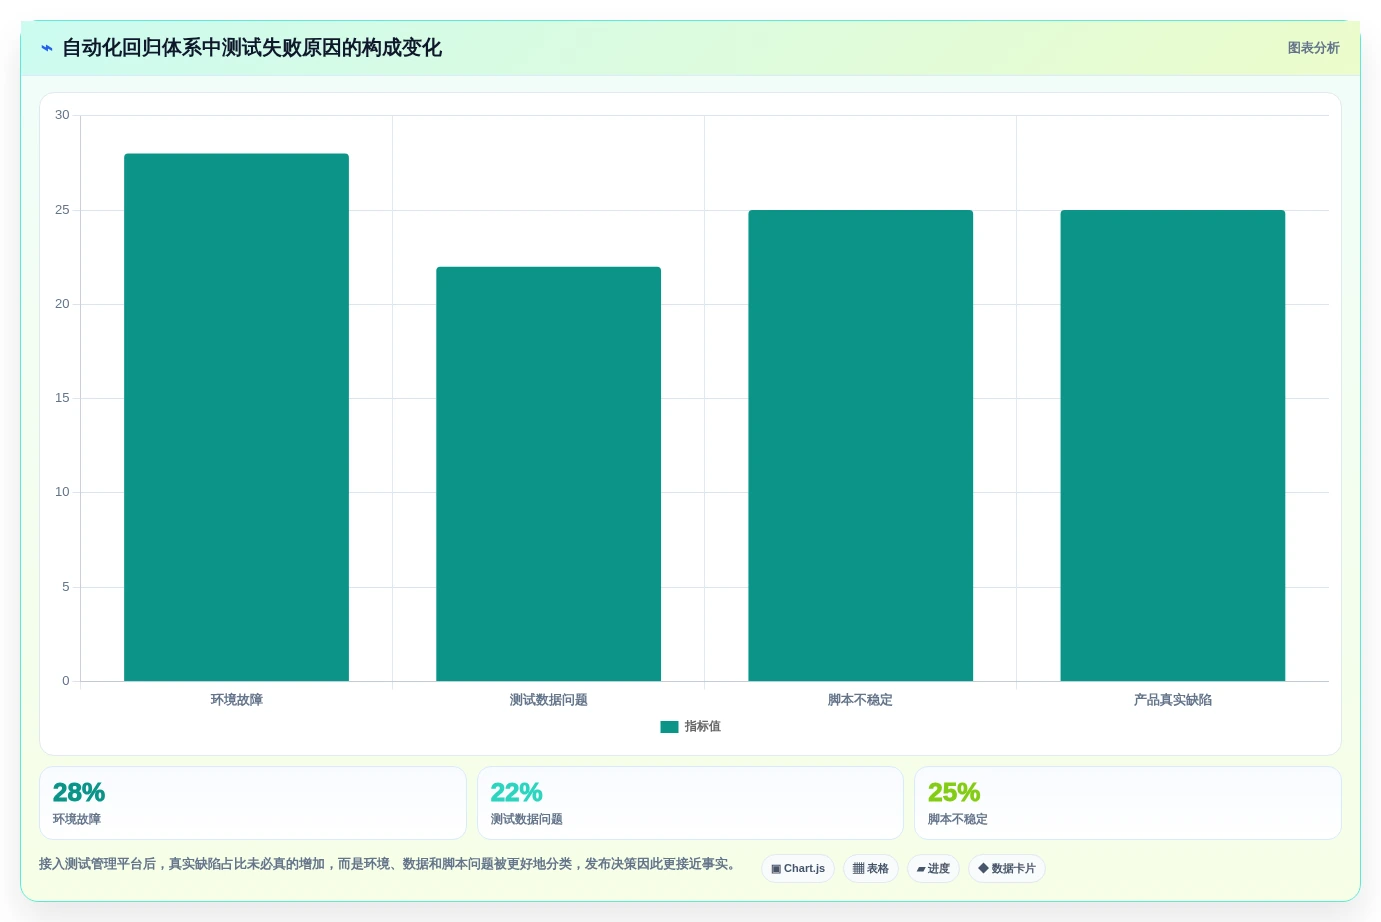Select the 测试数据问题 bar in chart
Viewport: 1381px width, 922px height.
click(548, 474)
